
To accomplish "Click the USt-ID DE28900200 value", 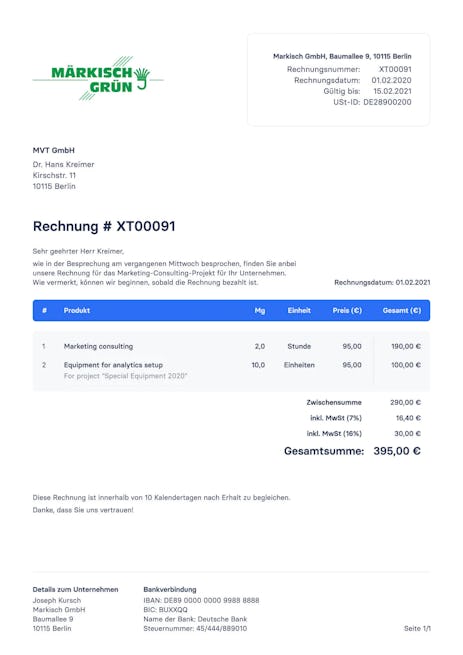I will pyautogui.click(x=387, y=102).
